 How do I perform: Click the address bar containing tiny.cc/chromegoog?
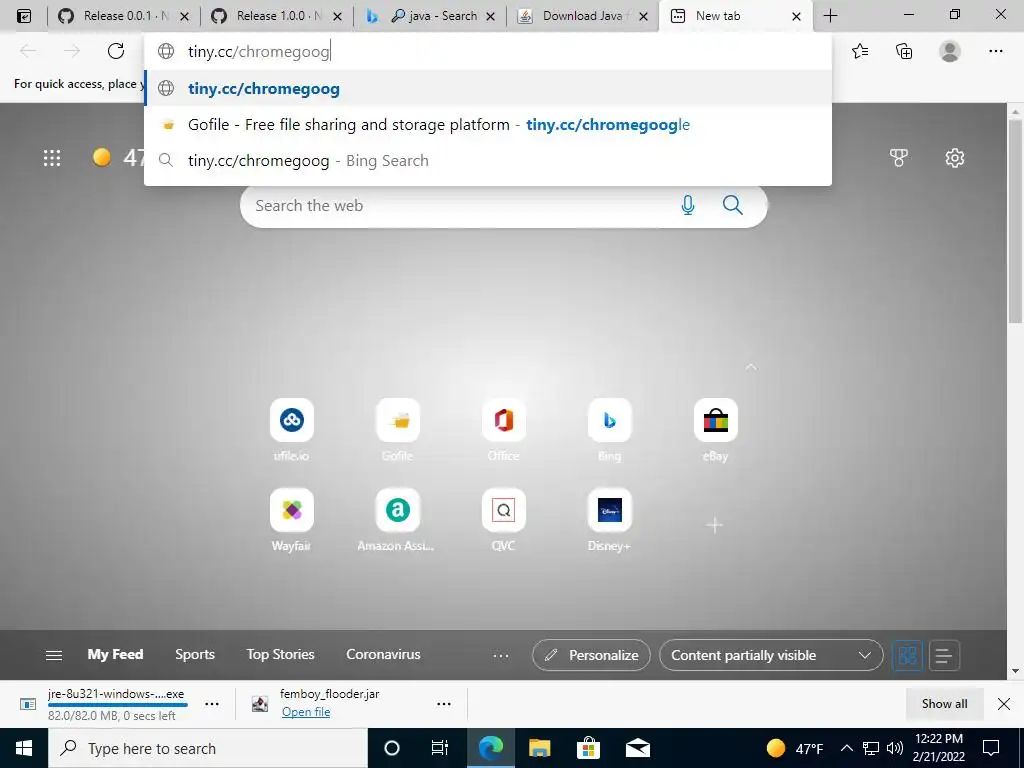pos(488,51)
